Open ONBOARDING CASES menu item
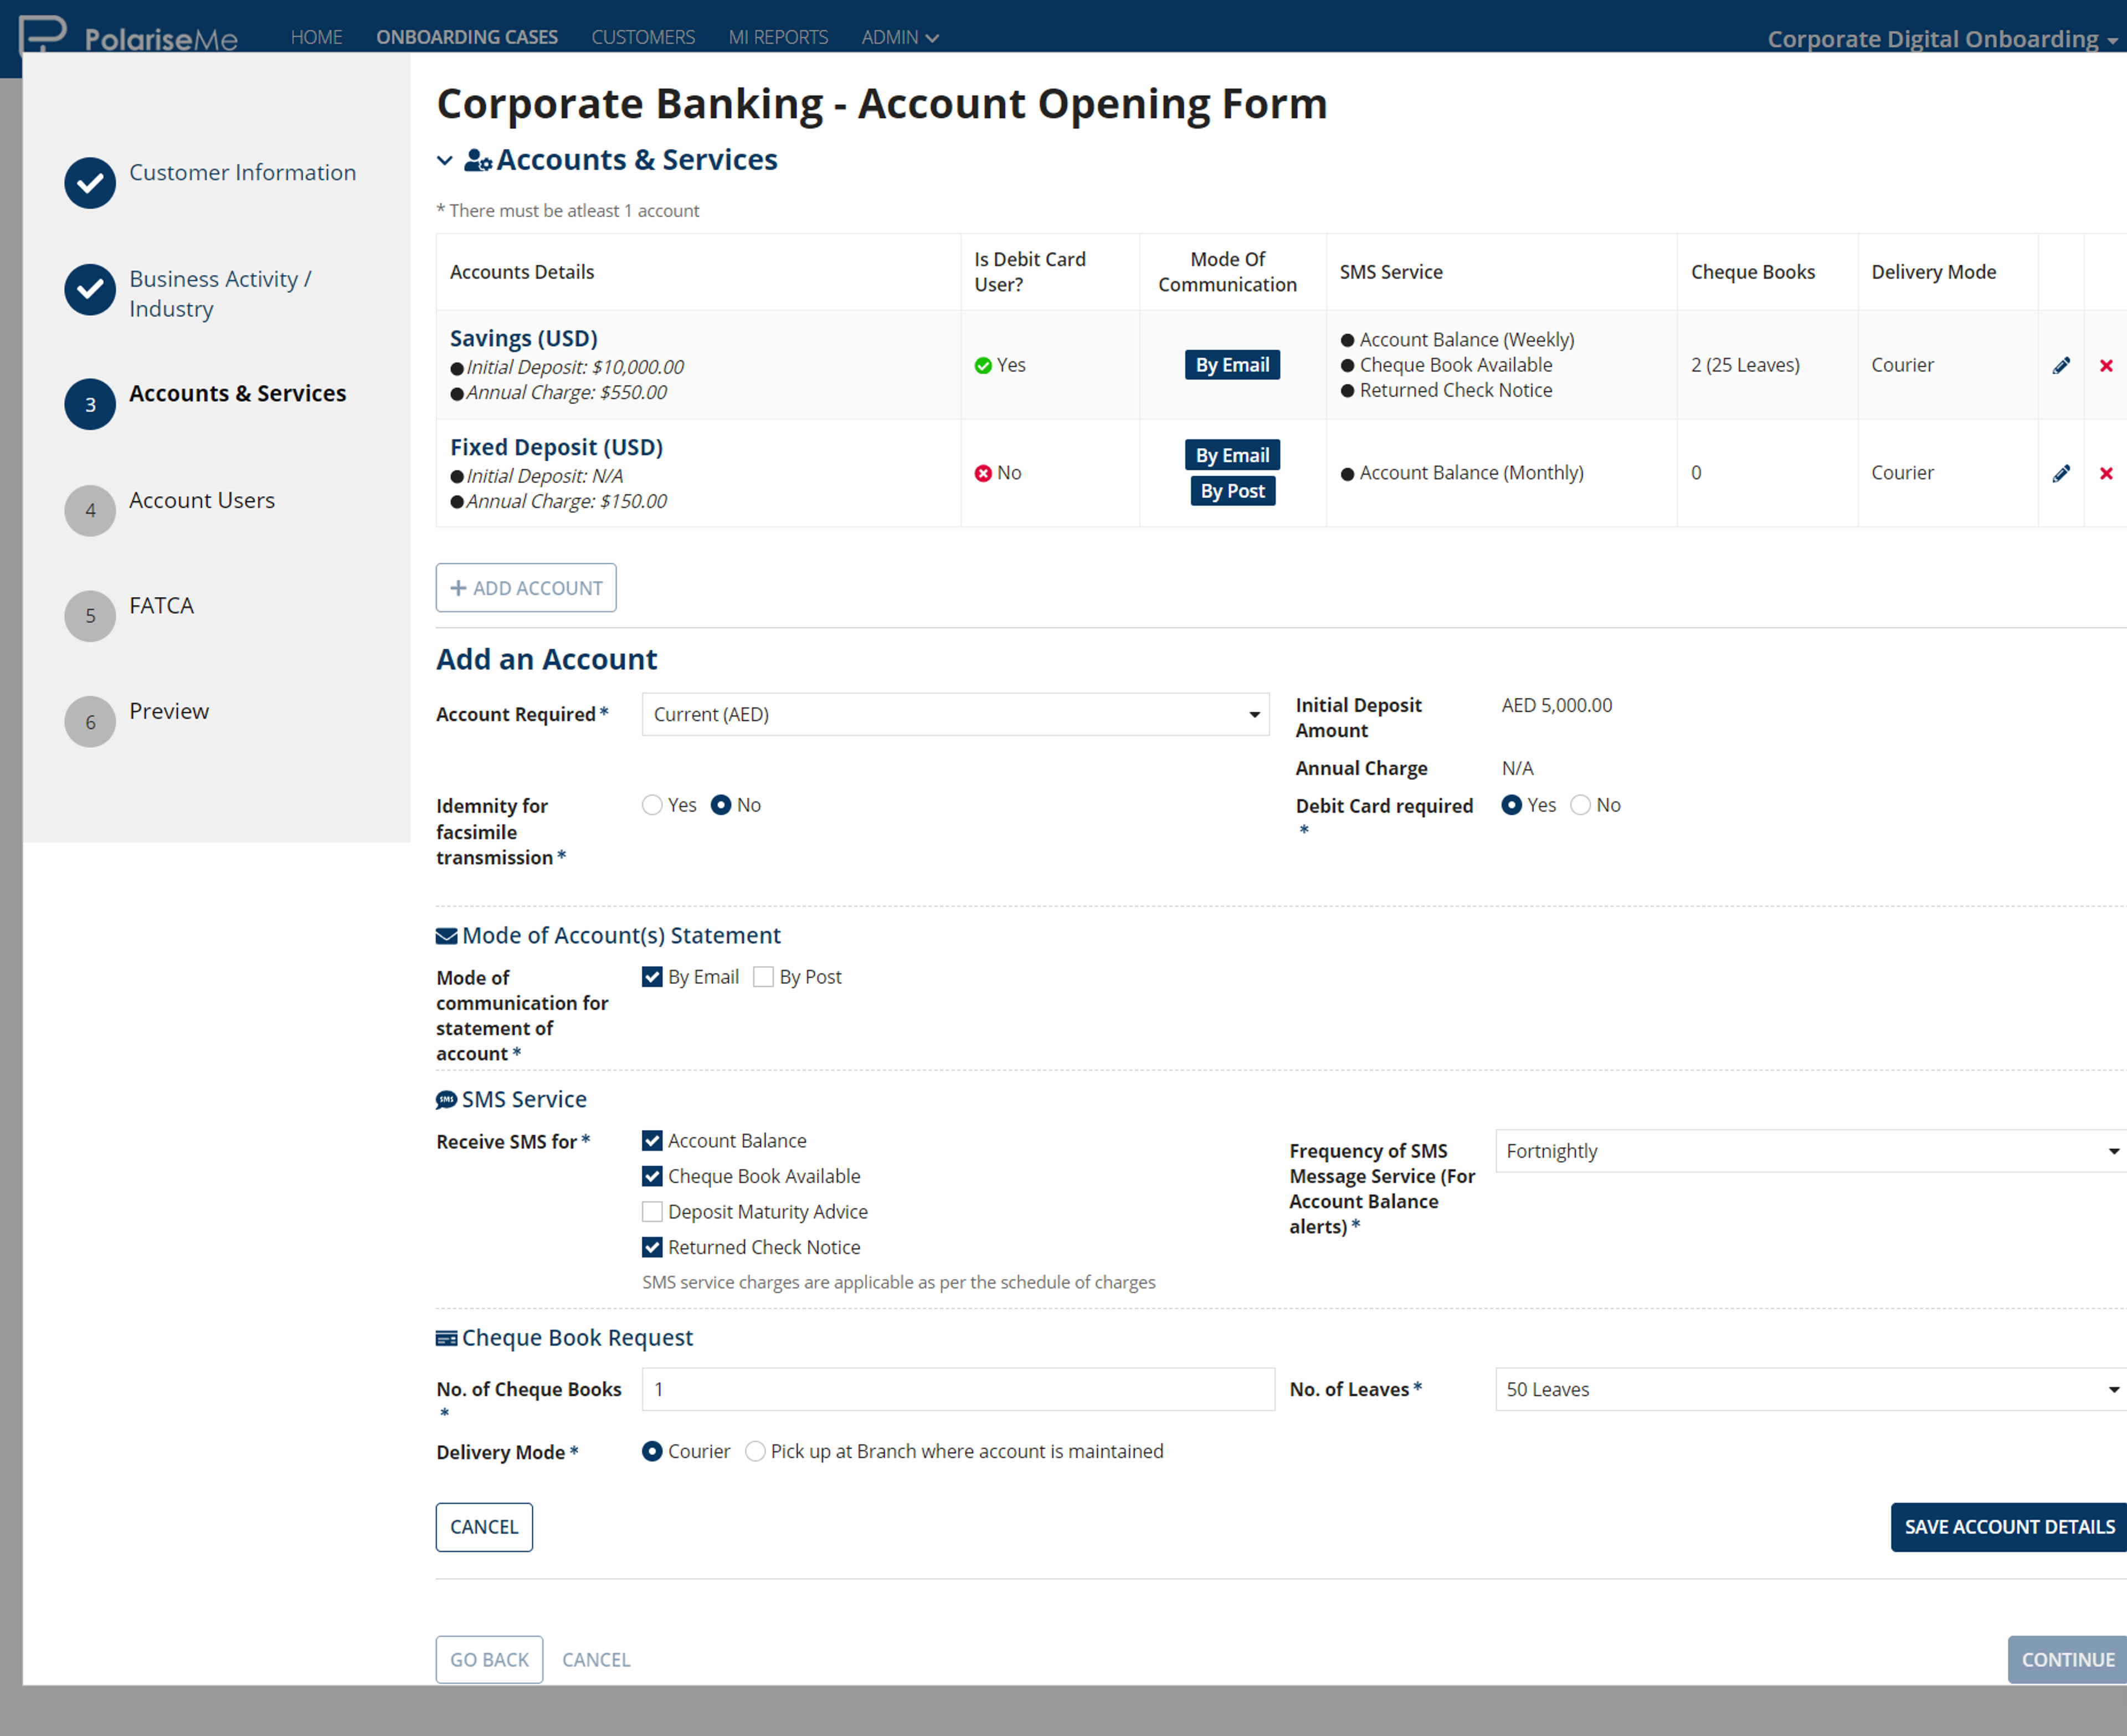2127x1736 pixels. point(467,37)
